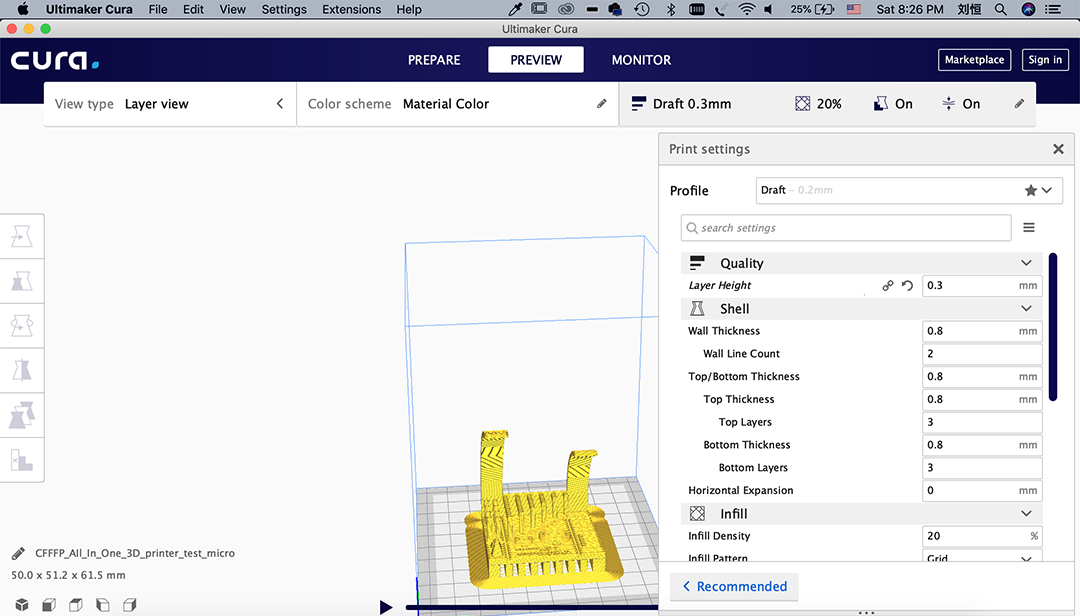
Task: Click the search settings field
Action: (846, 227)
